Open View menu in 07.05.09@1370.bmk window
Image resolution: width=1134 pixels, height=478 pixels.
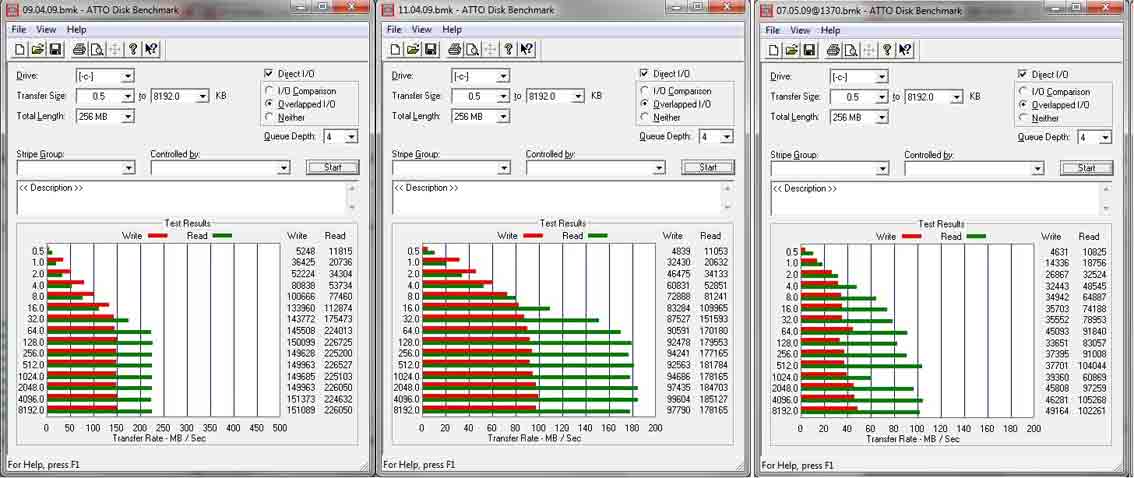coord(800,30)
